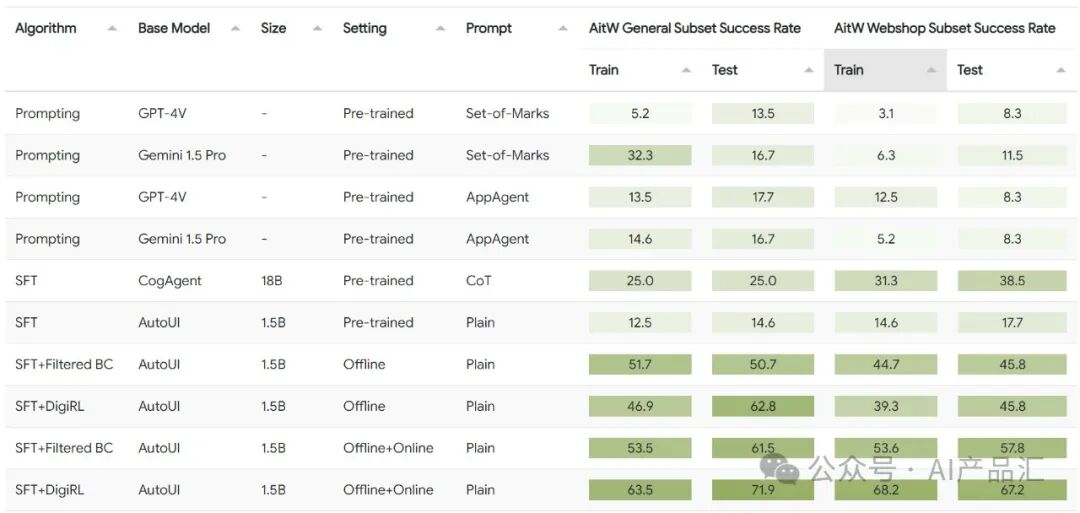Click the green 68.2 Webshop Train cell
The width and height of the screenshot is (1080, 513).
[886, 490]
